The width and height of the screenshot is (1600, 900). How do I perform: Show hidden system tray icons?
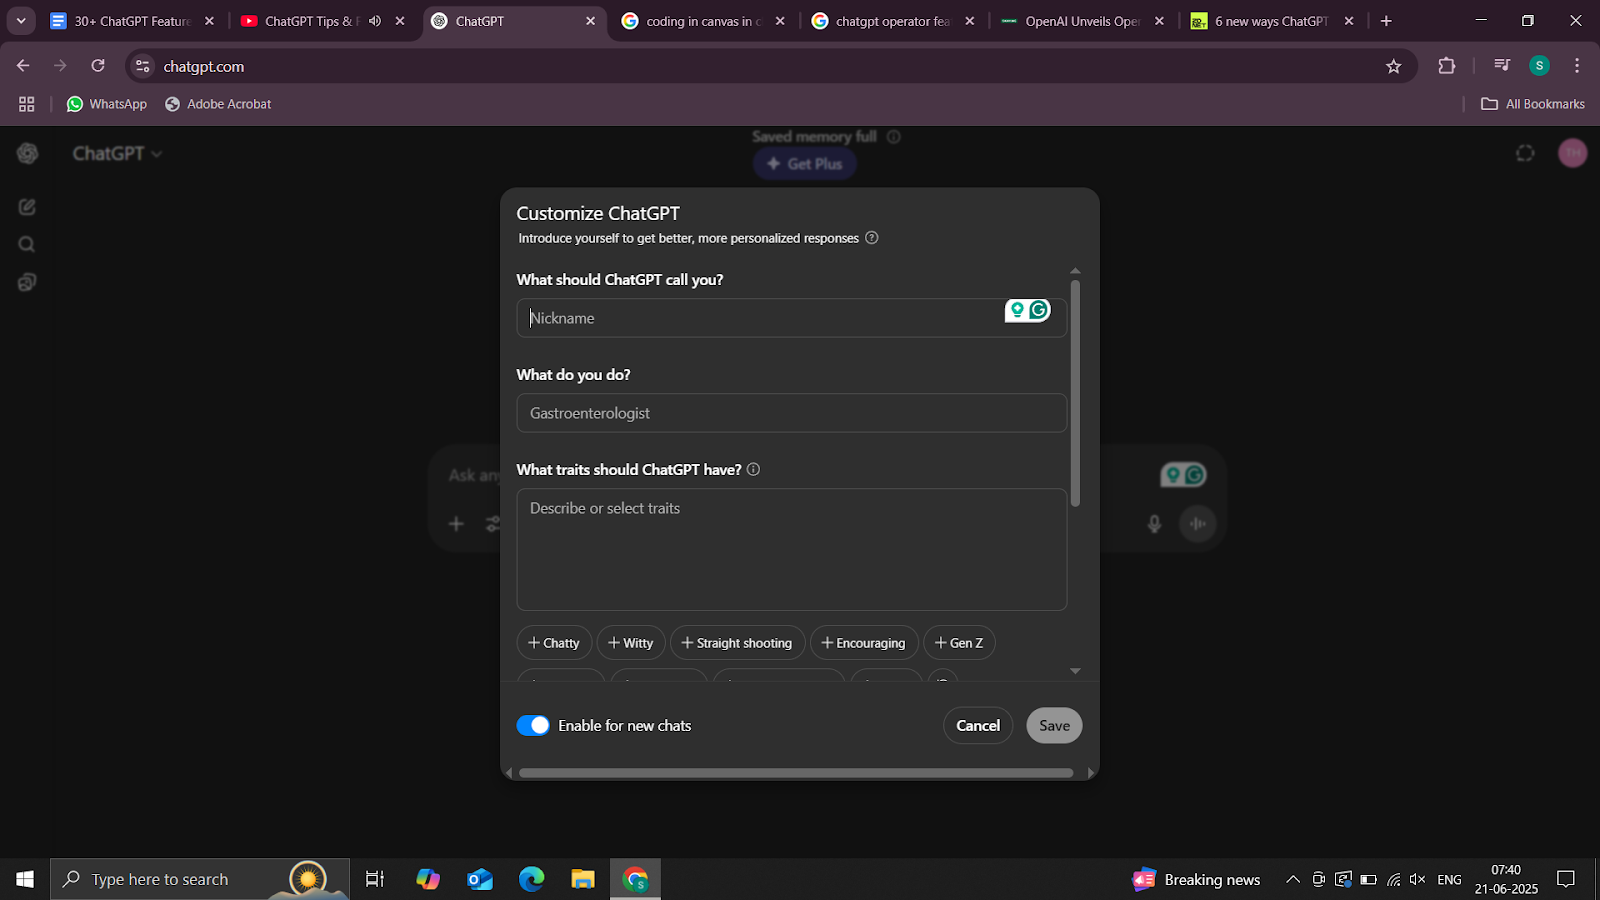point(1293,879)
